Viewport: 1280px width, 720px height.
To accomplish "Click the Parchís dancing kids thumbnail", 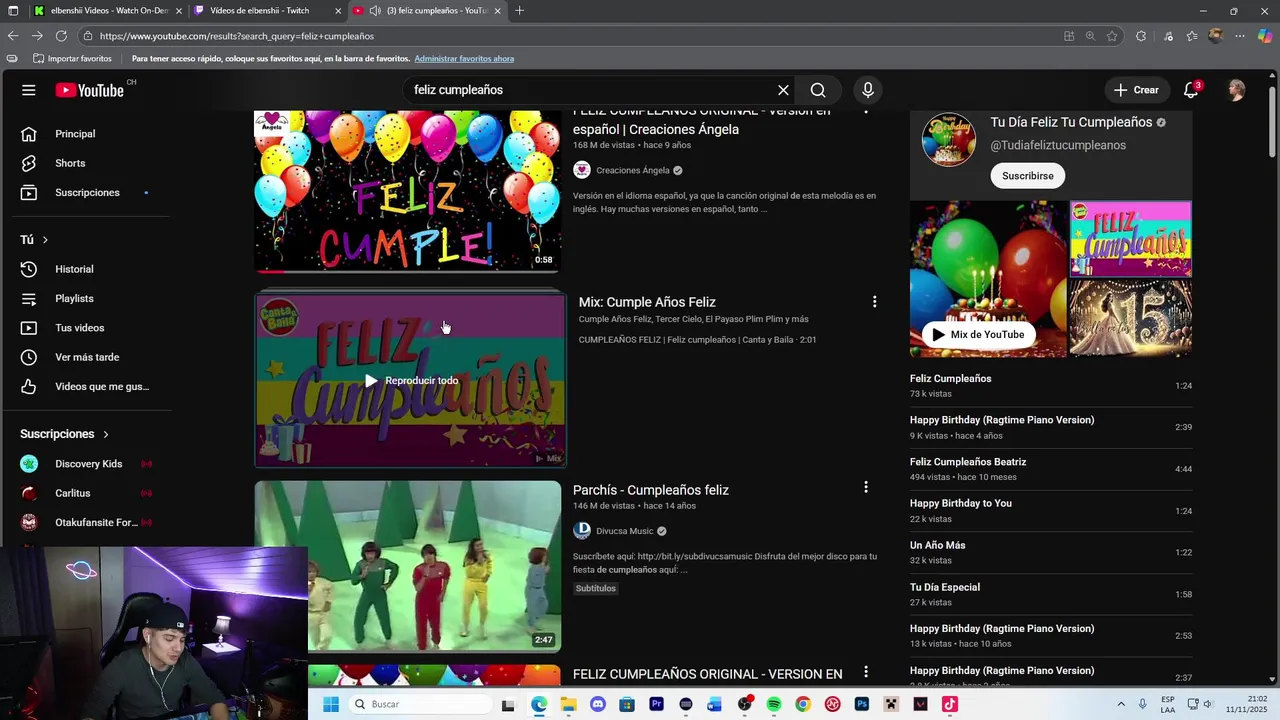I will [x=408, y=567].
